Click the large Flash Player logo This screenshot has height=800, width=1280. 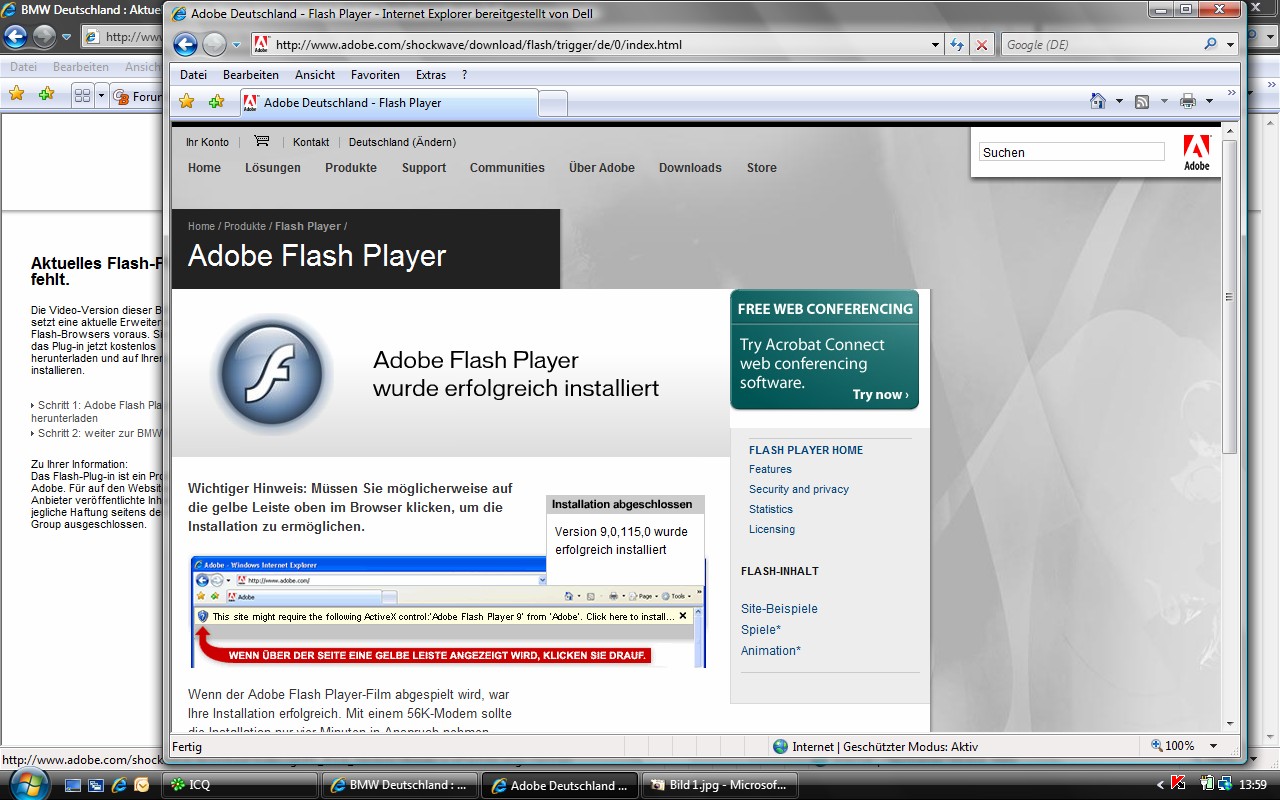271,372
